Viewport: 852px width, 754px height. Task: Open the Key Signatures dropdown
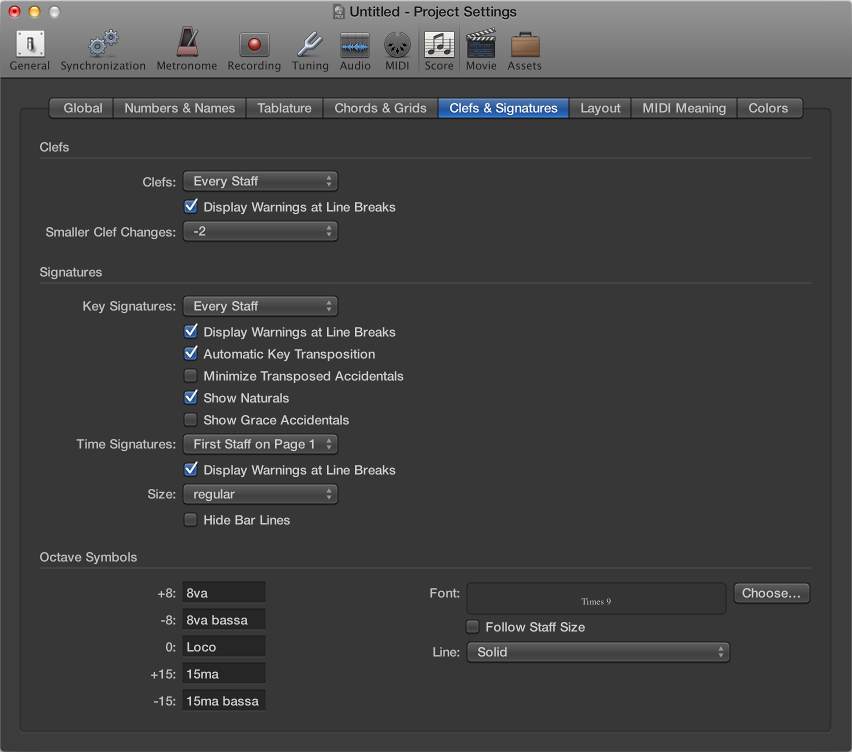coord(260,306)
